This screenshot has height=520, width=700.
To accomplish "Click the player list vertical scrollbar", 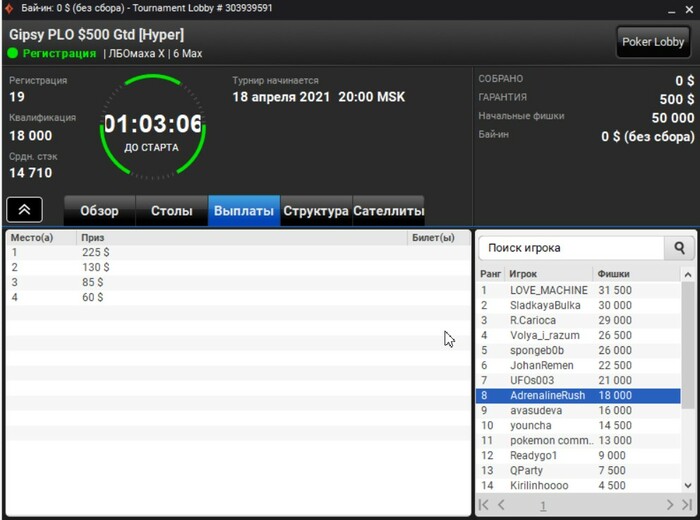I will [688, 345].
